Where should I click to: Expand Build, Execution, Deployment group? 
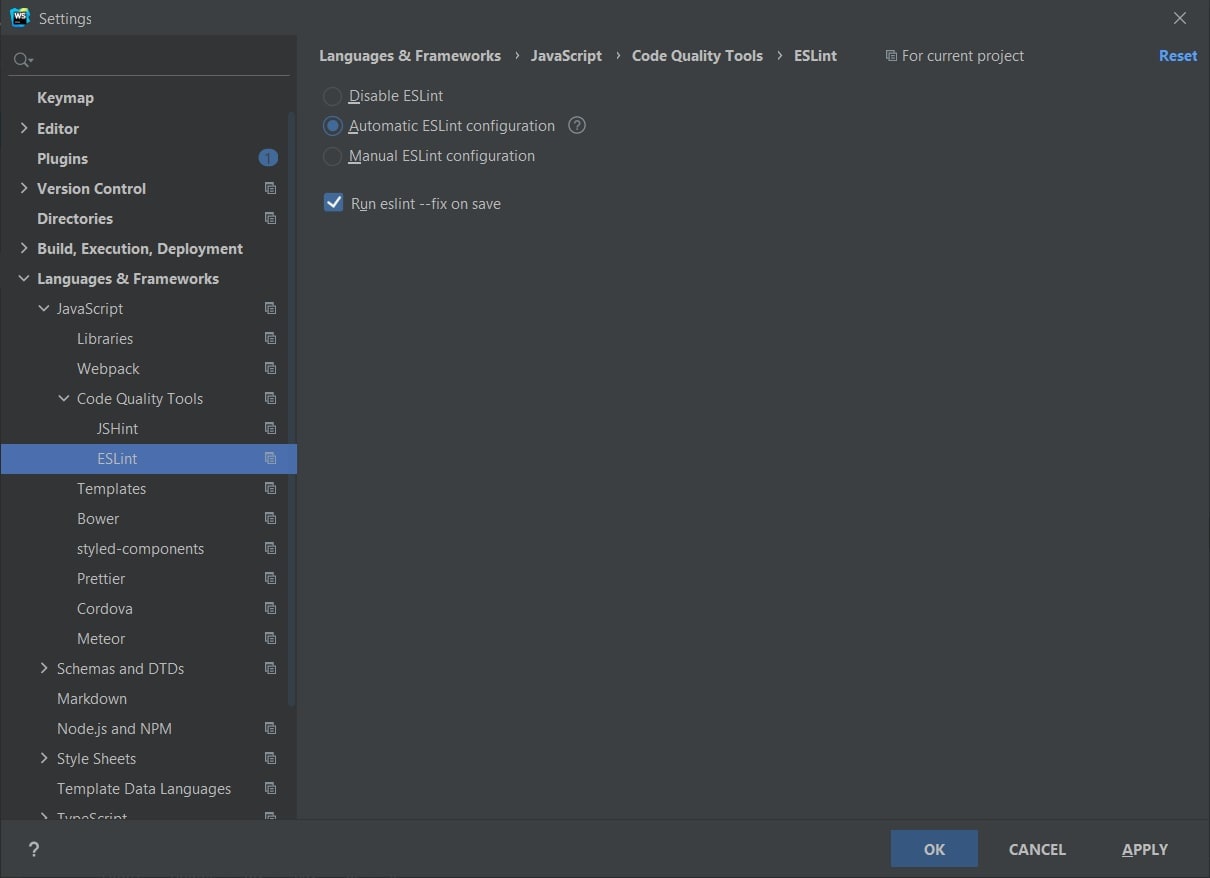pyautogui.click(x=24, y=248)
